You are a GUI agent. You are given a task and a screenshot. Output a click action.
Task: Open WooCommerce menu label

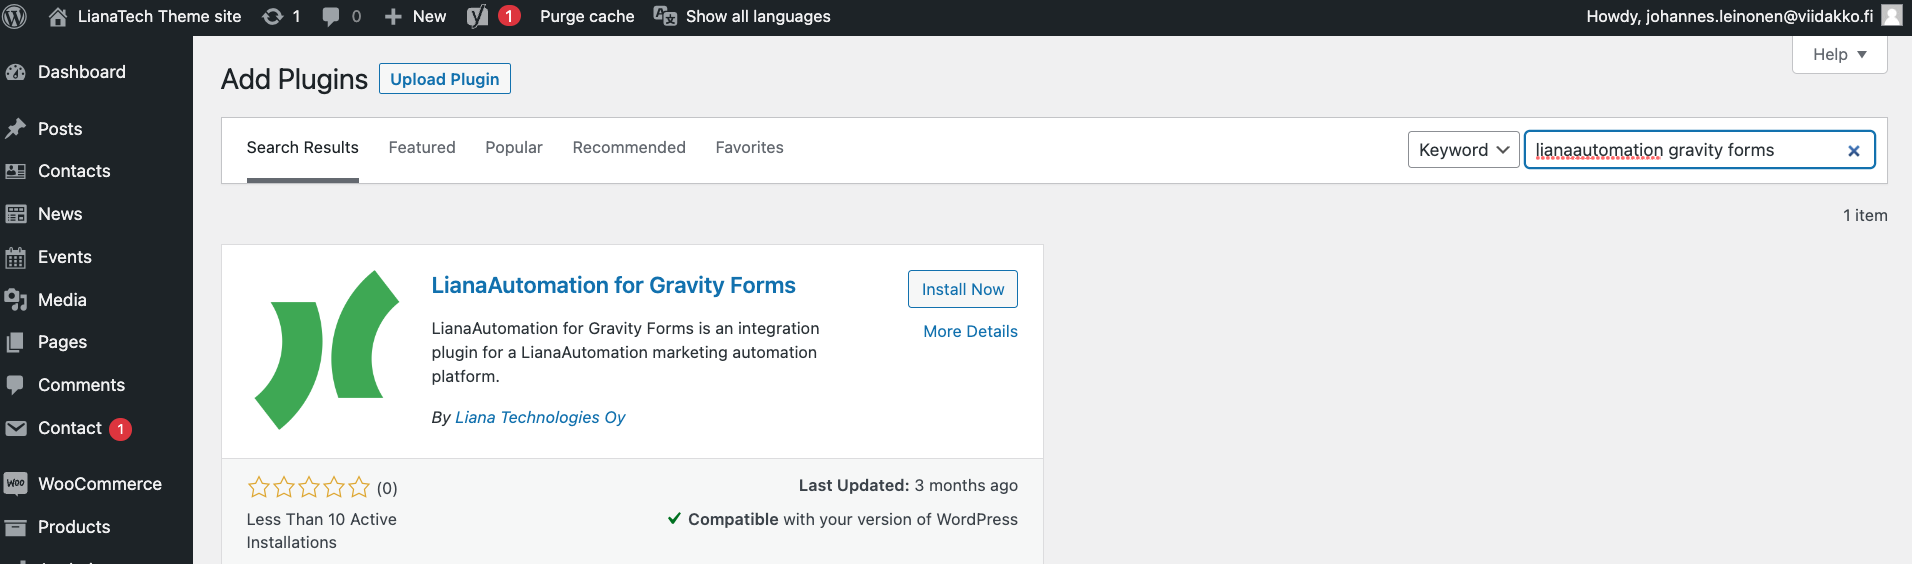100,484
